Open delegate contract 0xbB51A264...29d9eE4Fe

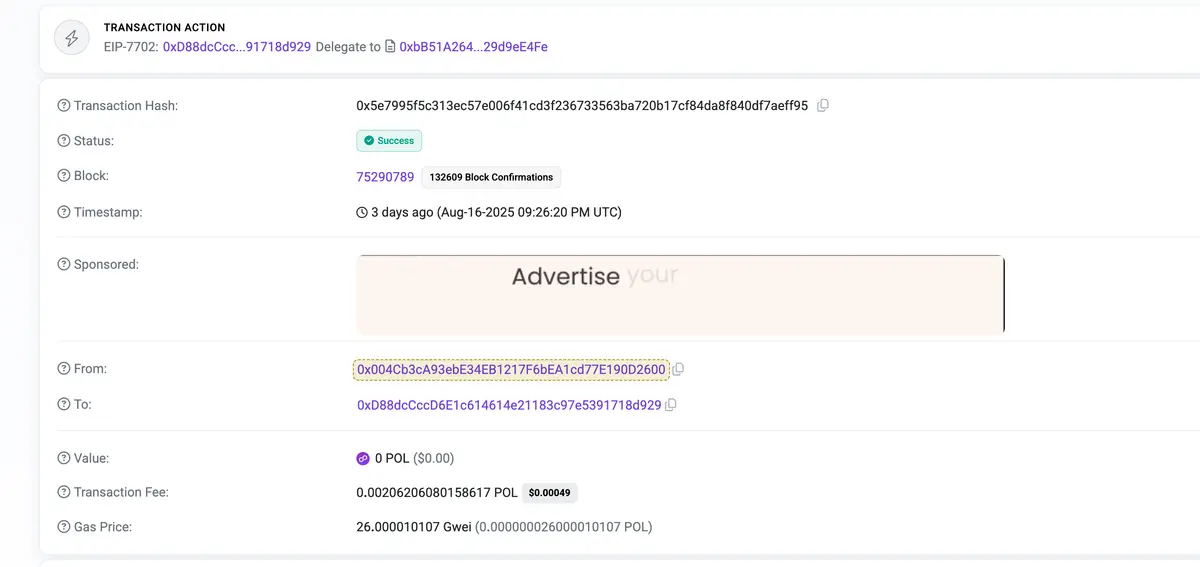click(x=473, y=47)
